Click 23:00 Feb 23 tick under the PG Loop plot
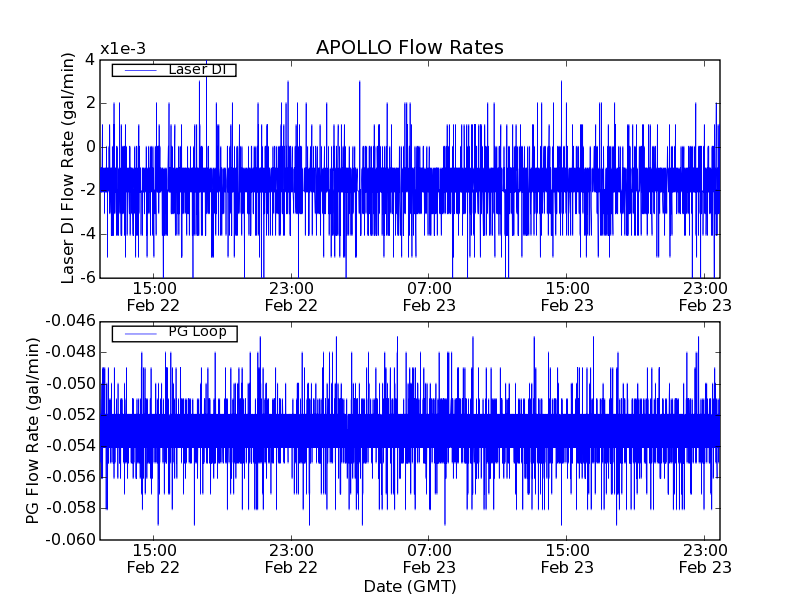Screen dimensions: 800x600 [x=705, y=558]
